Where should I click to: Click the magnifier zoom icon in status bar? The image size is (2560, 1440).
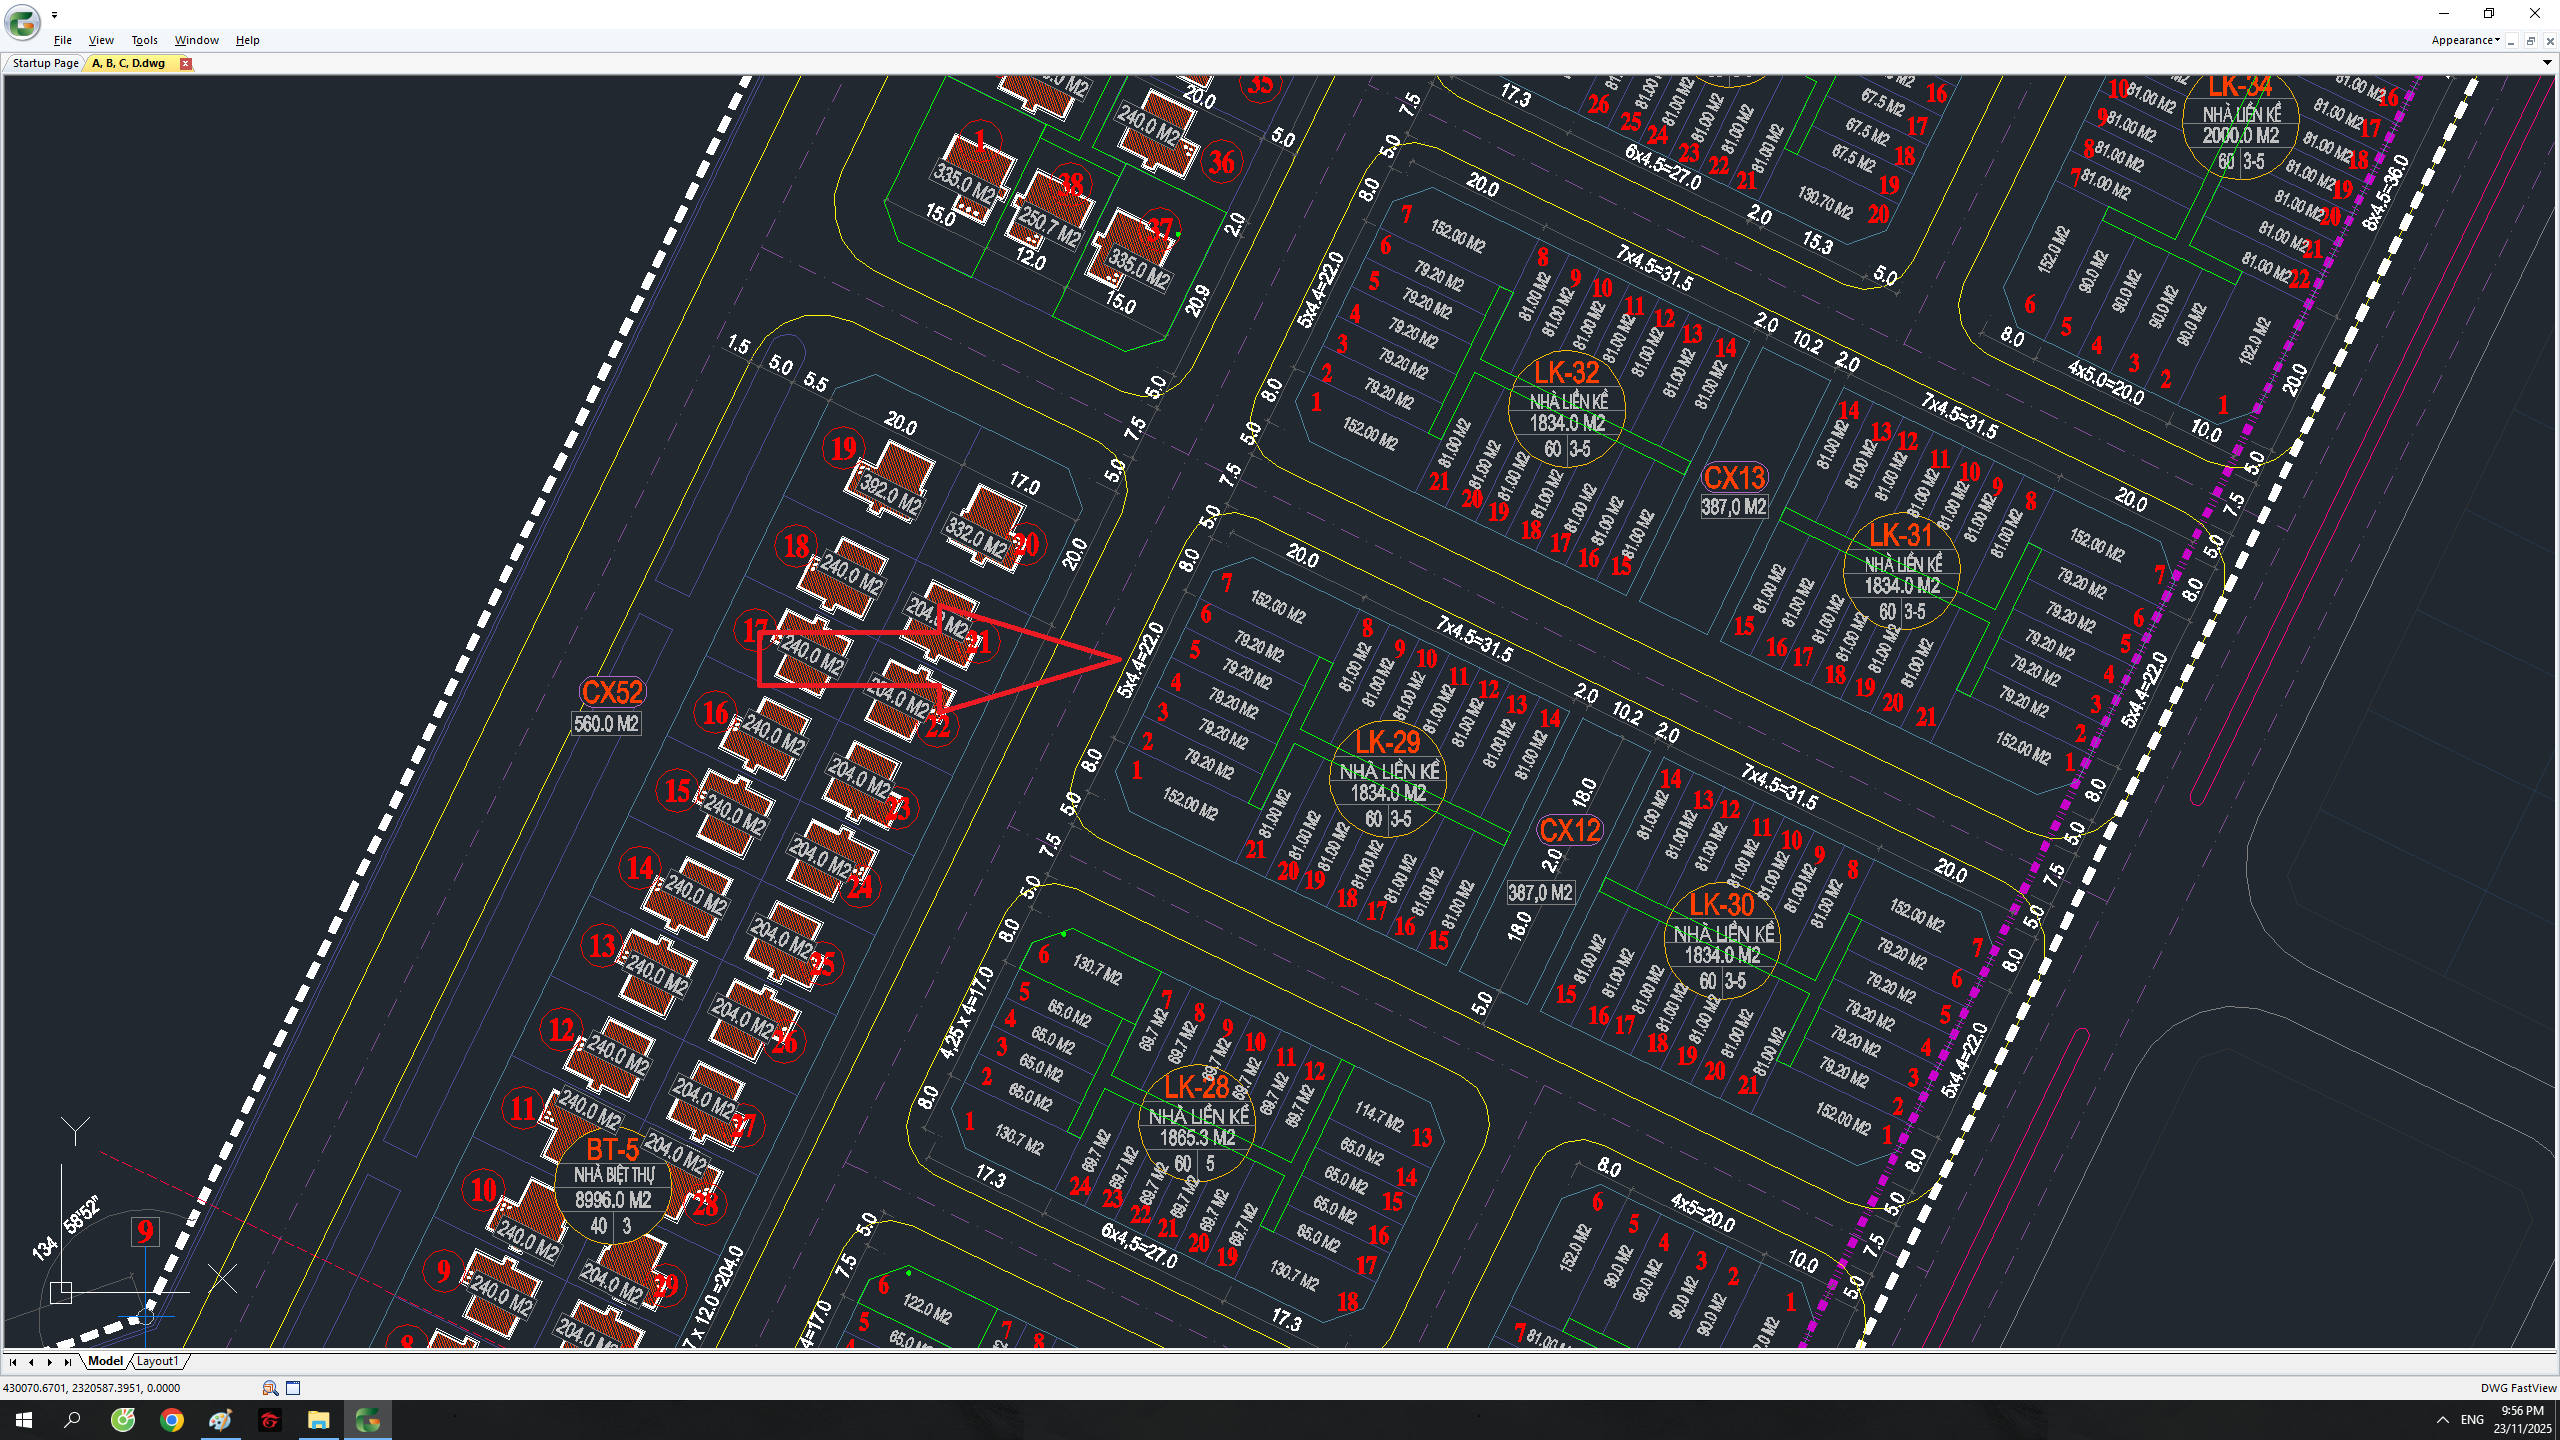270,1388
